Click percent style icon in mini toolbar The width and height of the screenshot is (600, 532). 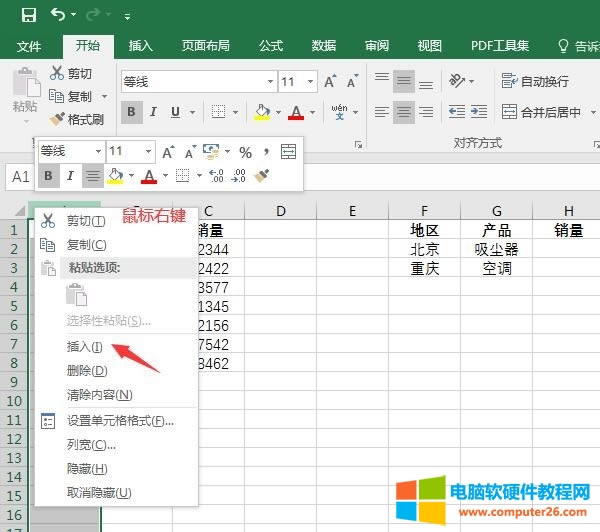tap(244, 151)
